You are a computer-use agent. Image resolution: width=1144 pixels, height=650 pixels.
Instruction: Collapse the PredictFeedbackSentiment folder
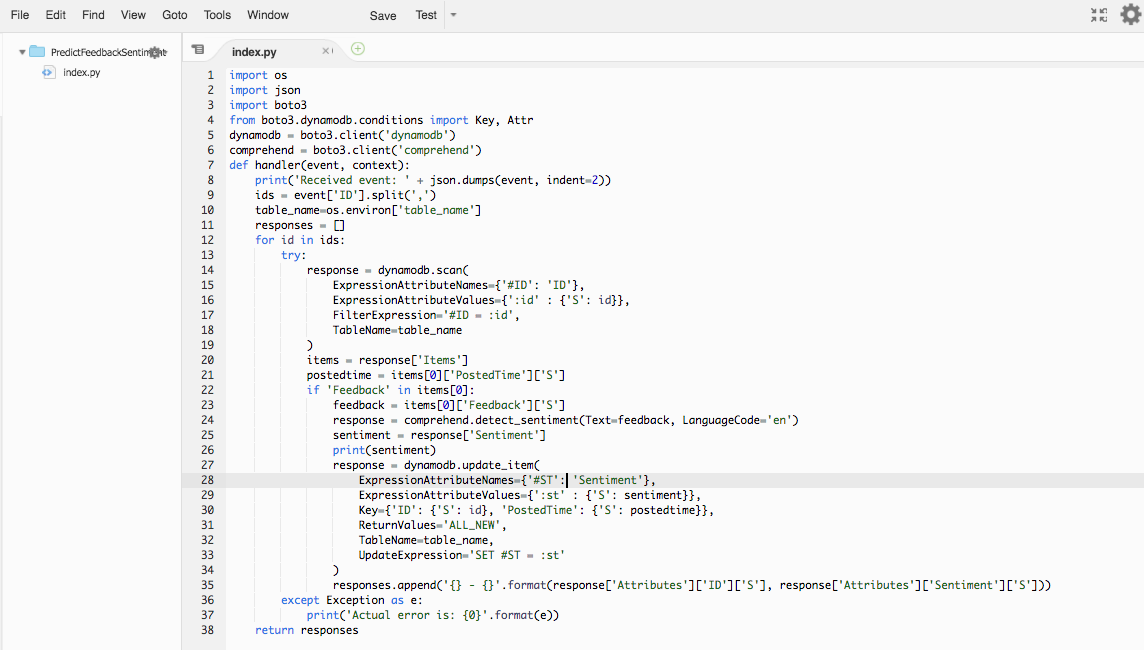click(x=22, y=53)
